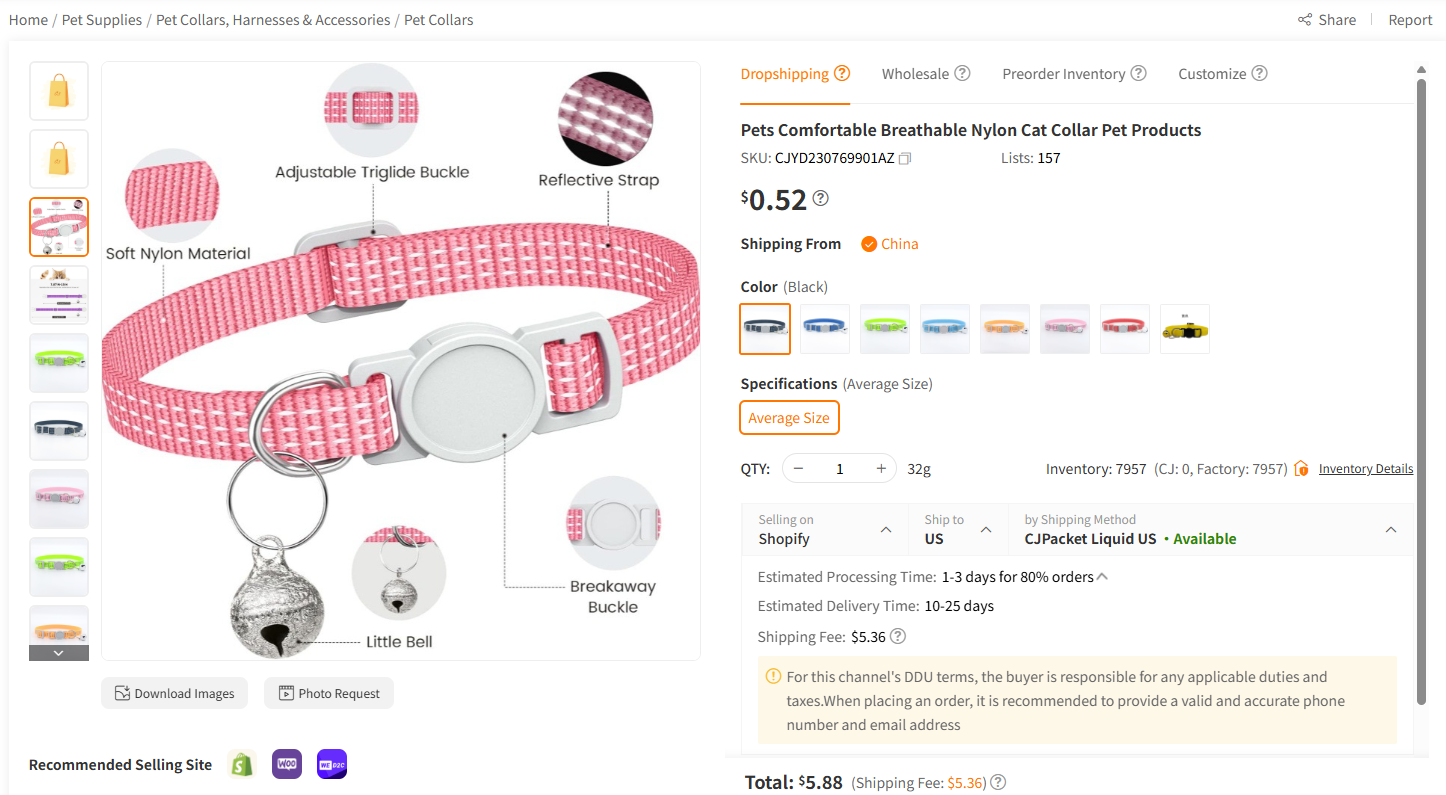This screenshot has height=795, width=1446.
Task: Open the WE P2C selling site icon
Action: coord(331,763)
